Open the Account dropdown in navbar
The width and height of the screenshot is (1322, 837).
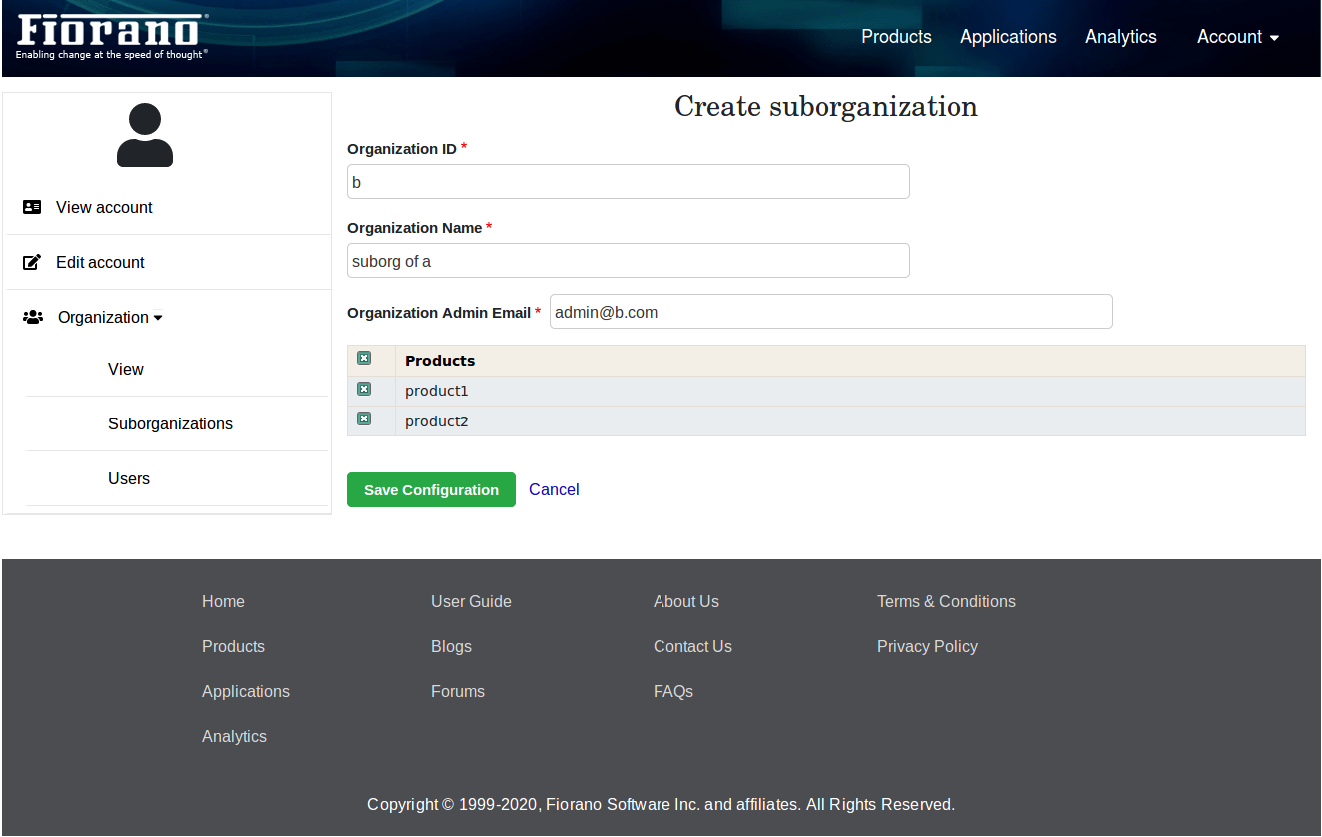coord(1237,37)
